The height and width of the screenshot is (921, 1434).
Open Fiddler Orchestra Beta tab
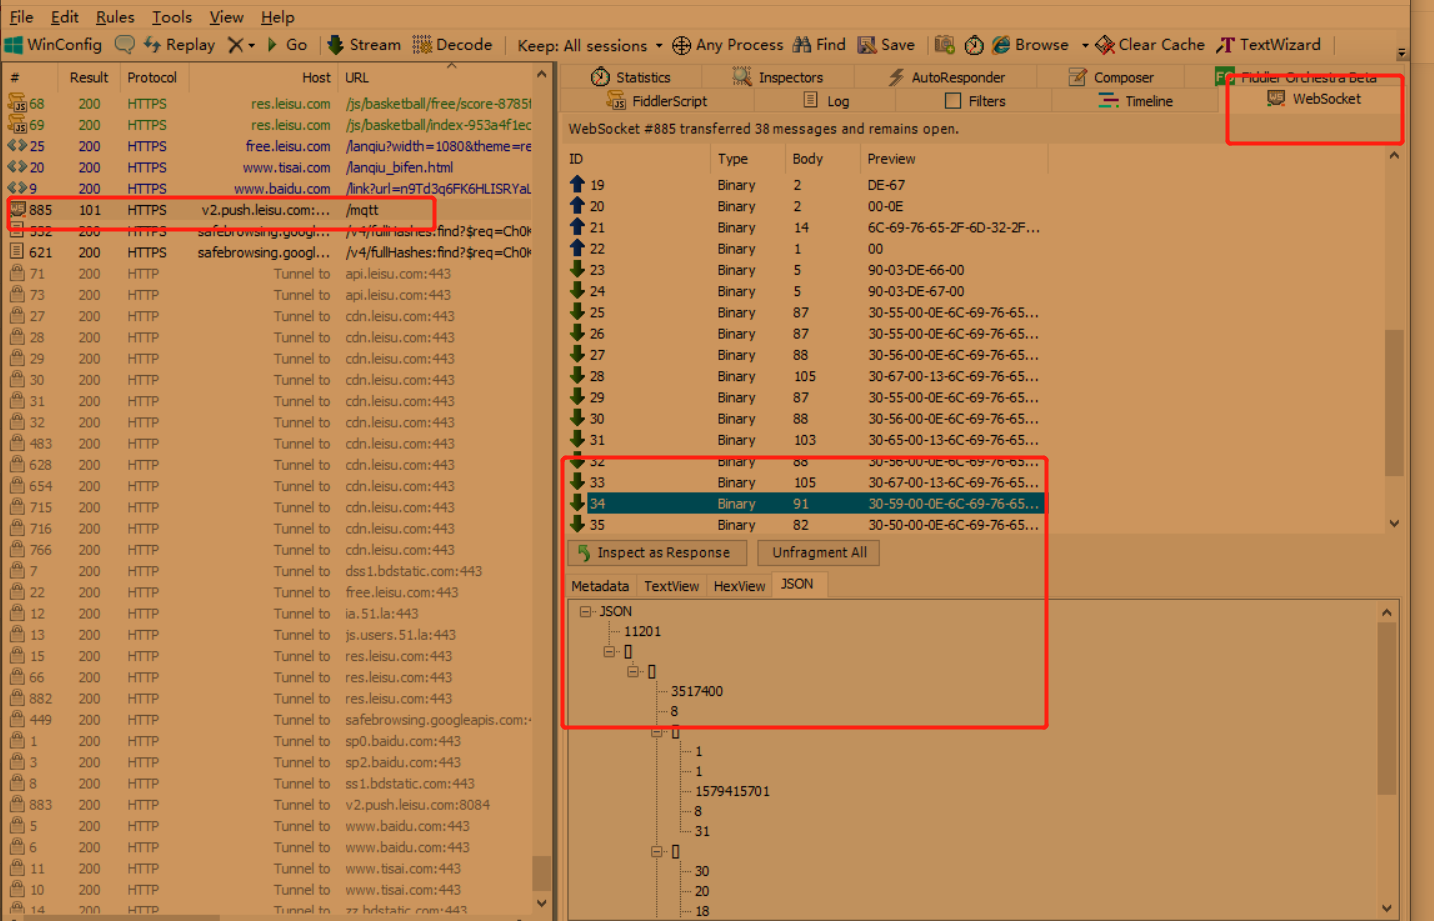click(x=1296, y=77)
